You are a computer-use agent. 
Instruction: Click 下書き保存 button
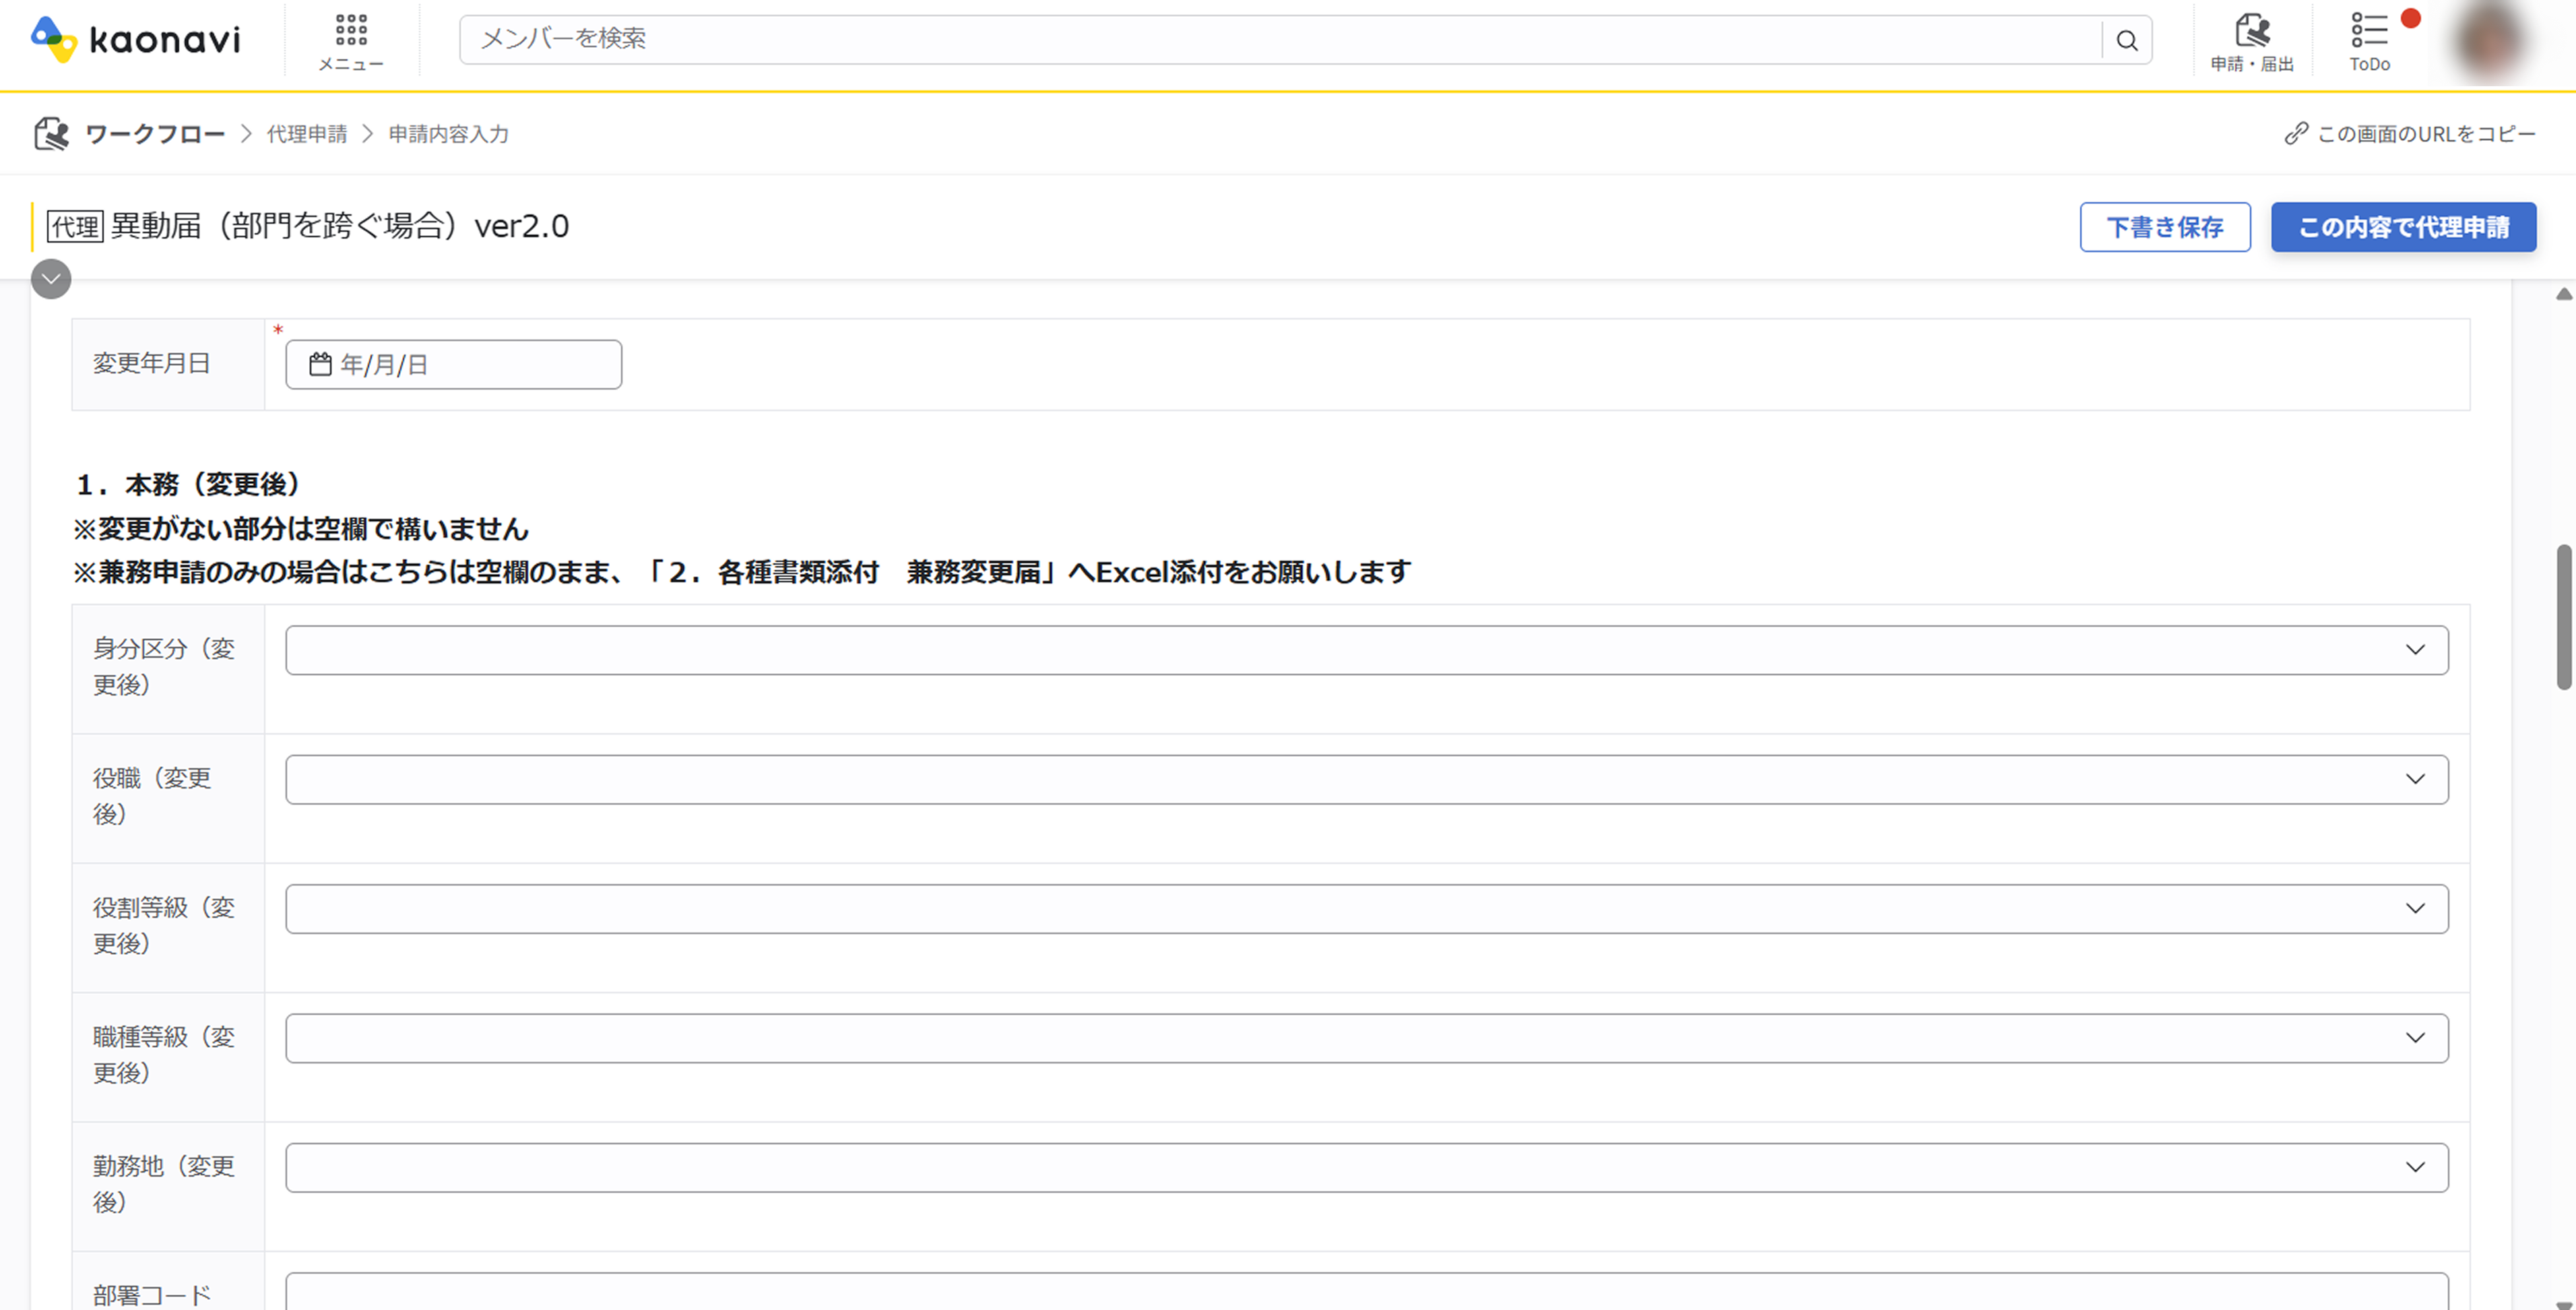coord(2165,227)
